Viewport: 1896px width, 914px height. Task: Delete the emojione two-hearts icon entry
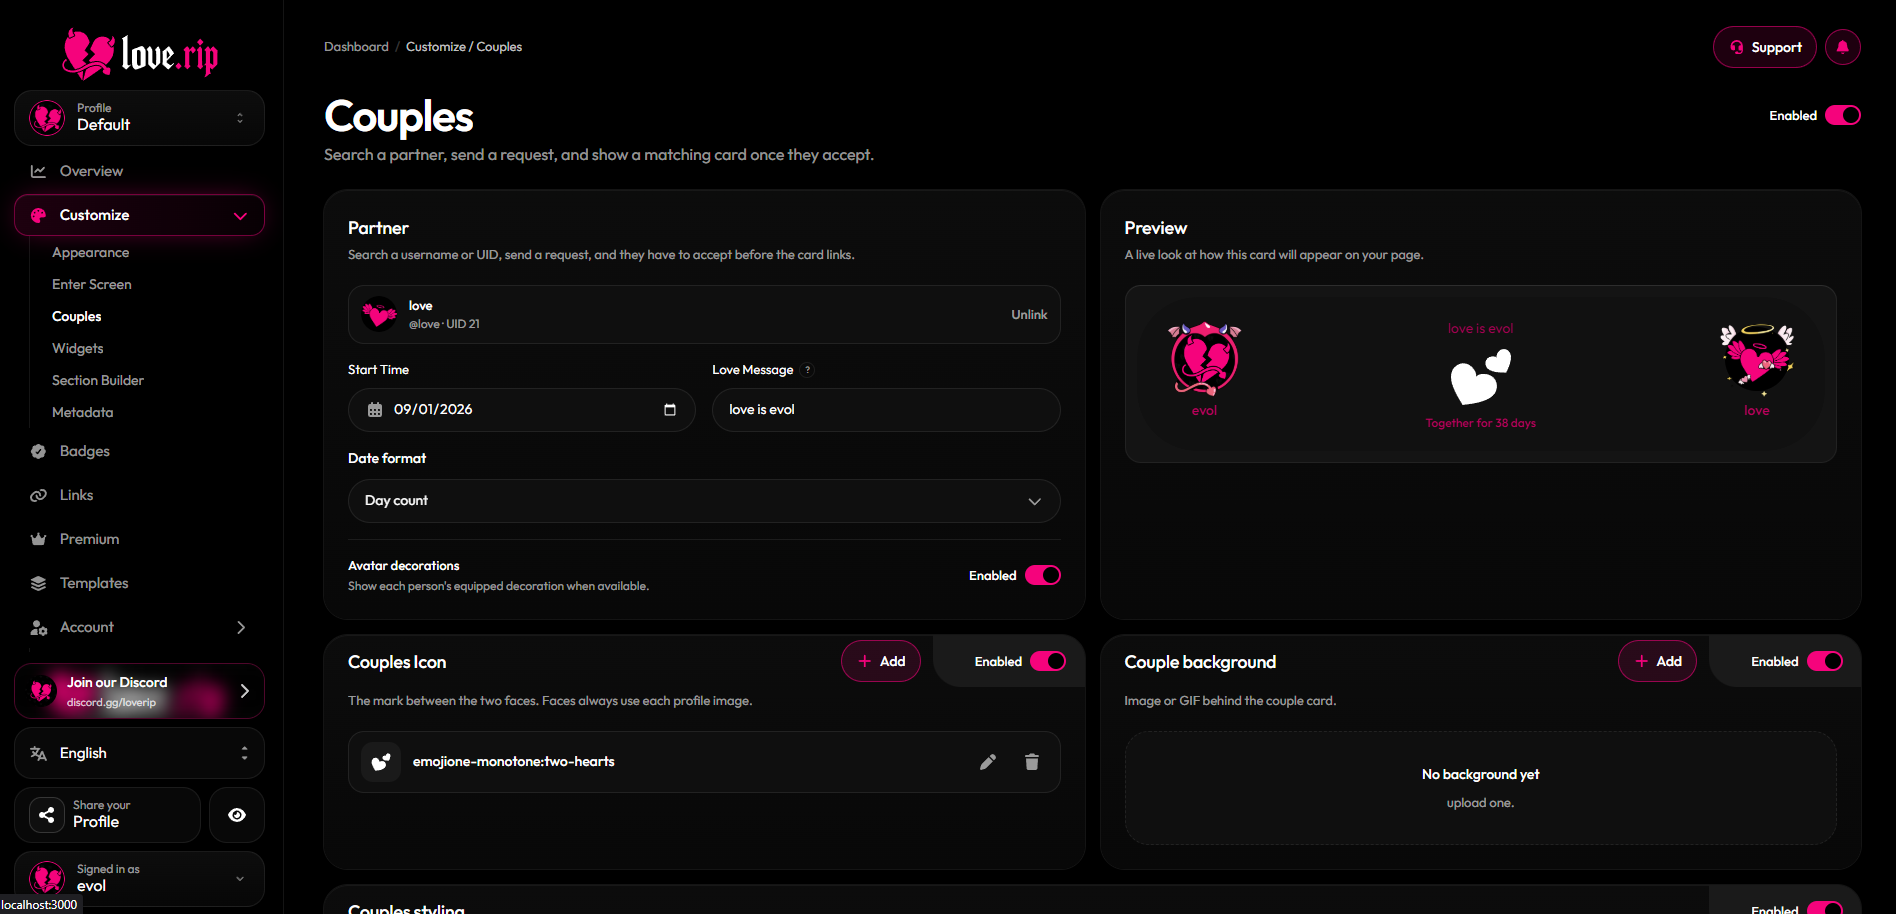1032,762
